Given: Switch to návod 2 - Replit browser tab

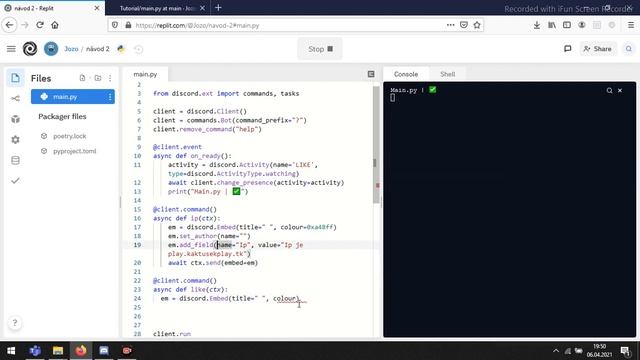Looking at the screenshot, I should (52, 8).
